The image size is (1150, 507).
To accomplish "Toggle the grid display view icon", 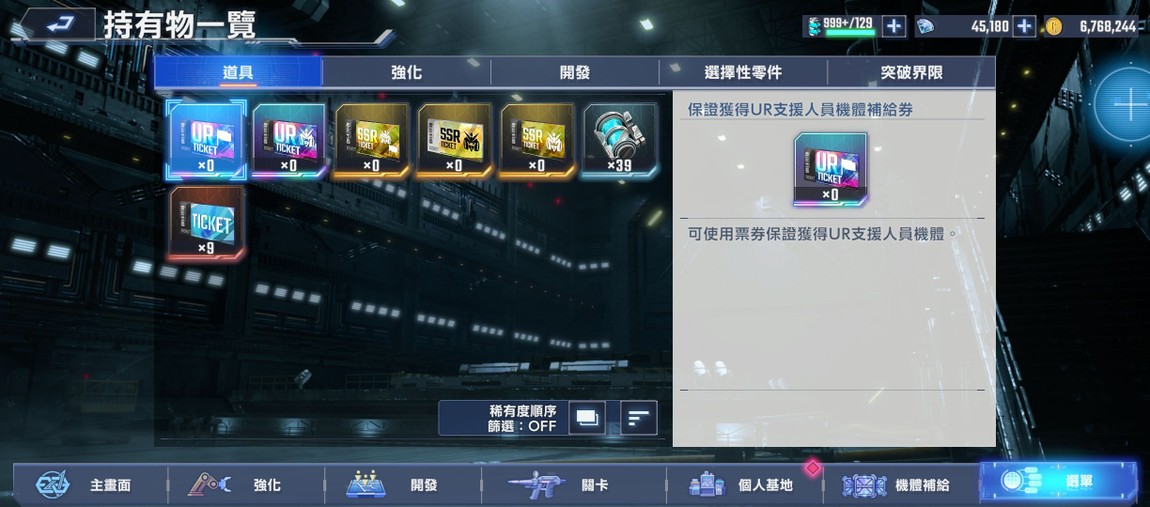I will [x=587, y=418].
